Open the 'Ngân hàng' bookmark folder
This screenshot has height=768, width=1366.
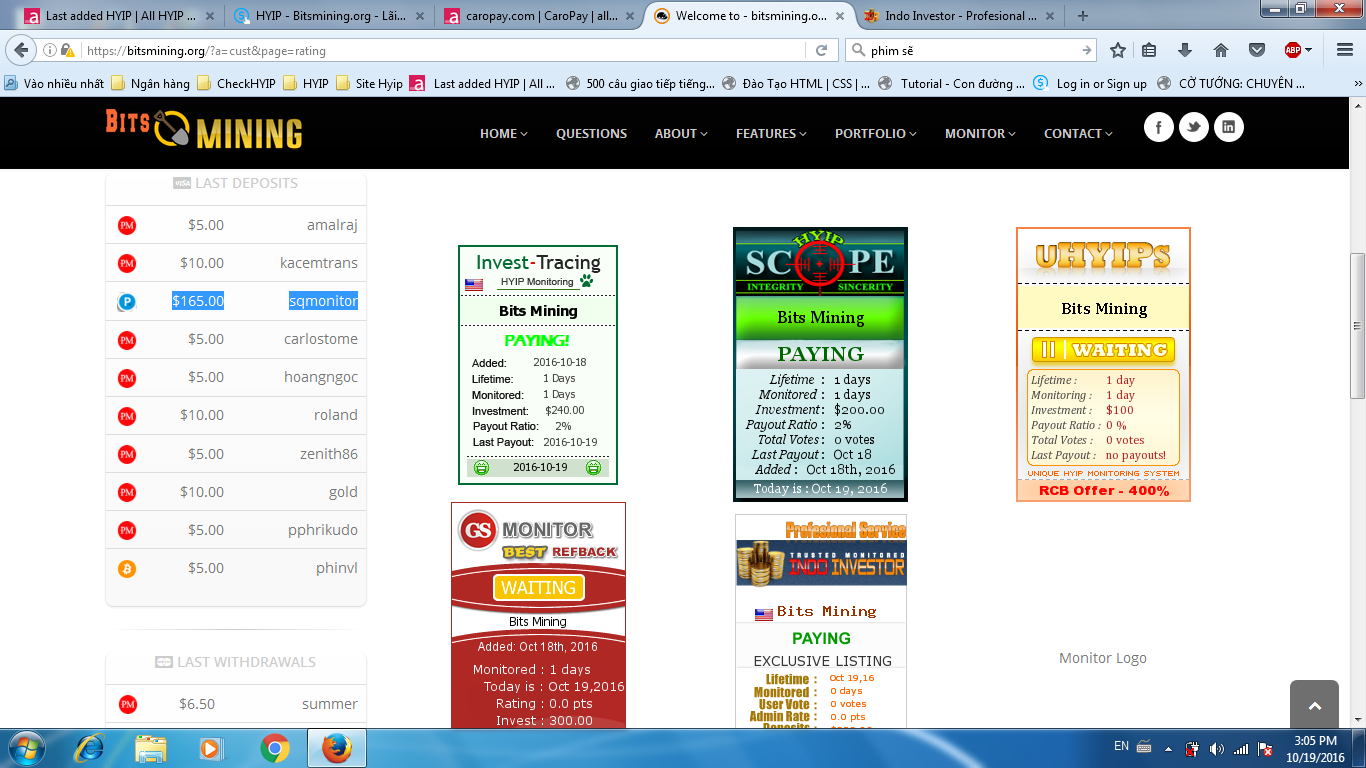coord(150,84)
